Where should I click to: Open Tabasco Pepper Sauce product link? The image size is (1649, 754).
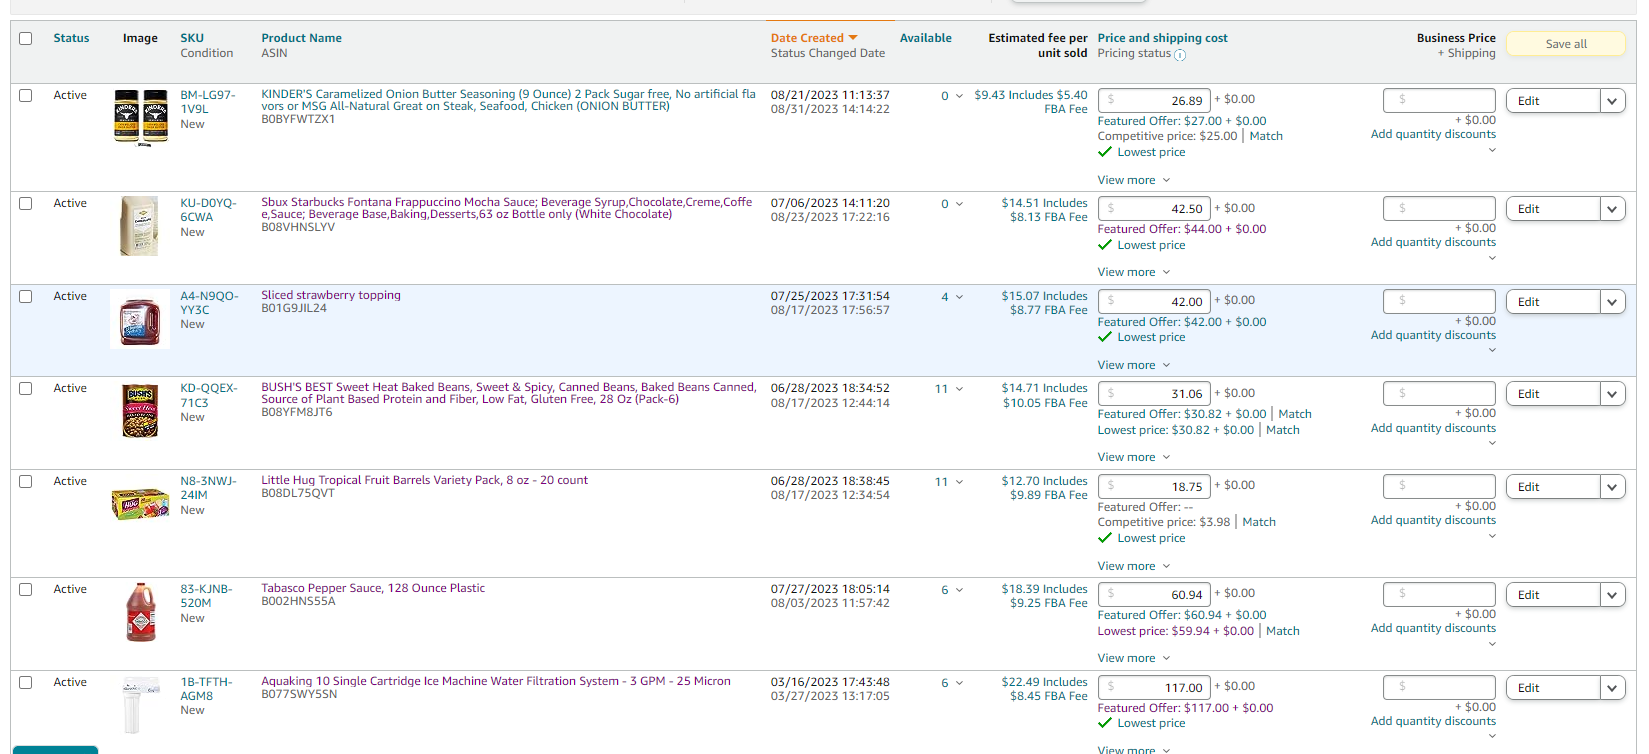(373, 588)
